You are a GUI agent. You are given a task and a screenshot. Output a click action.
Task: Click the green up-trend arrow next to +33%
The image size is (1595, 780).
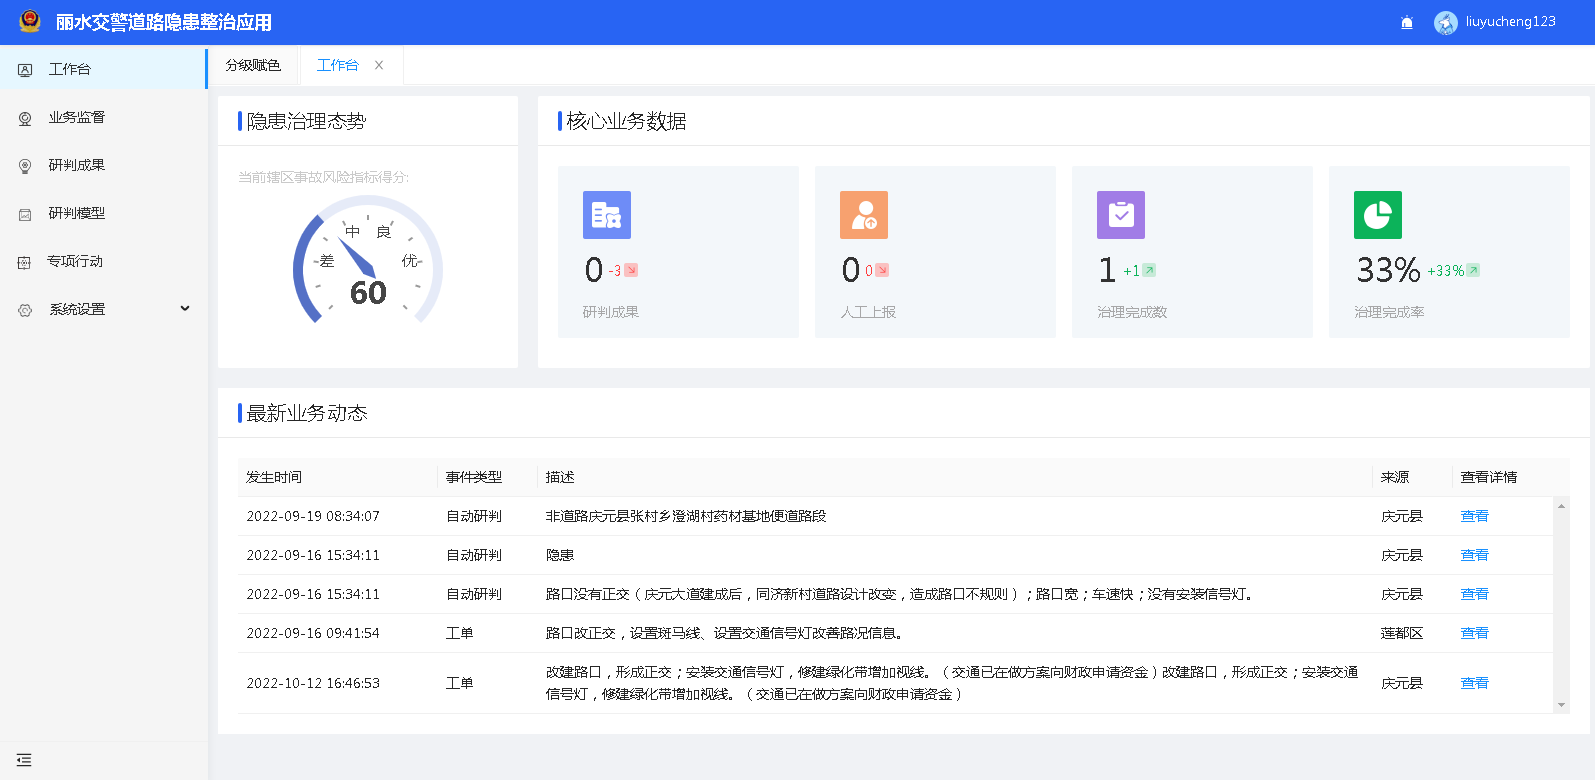click(x=1473, y=270)
